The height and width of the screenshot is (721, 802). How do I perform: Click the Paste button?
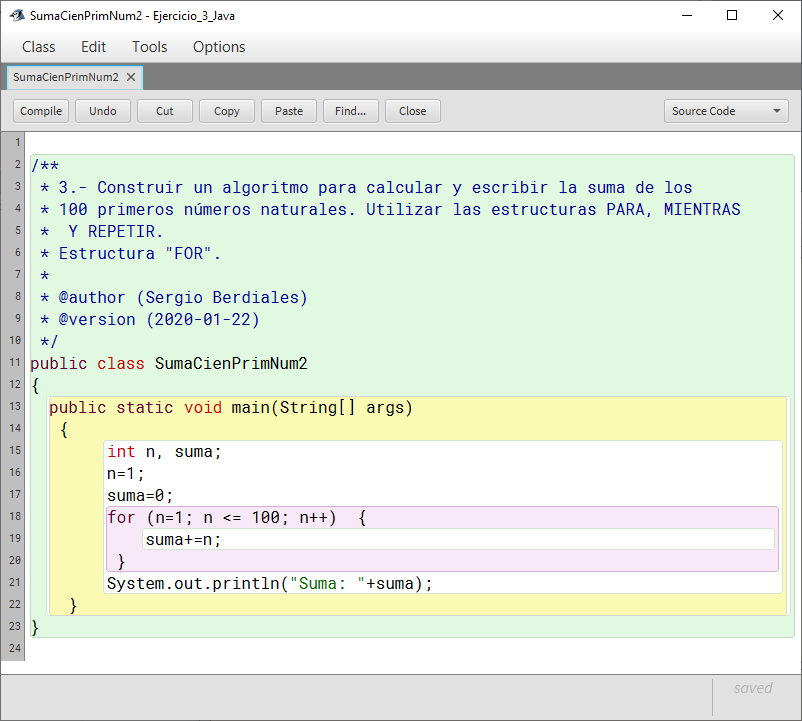click(x=289, y=111)
